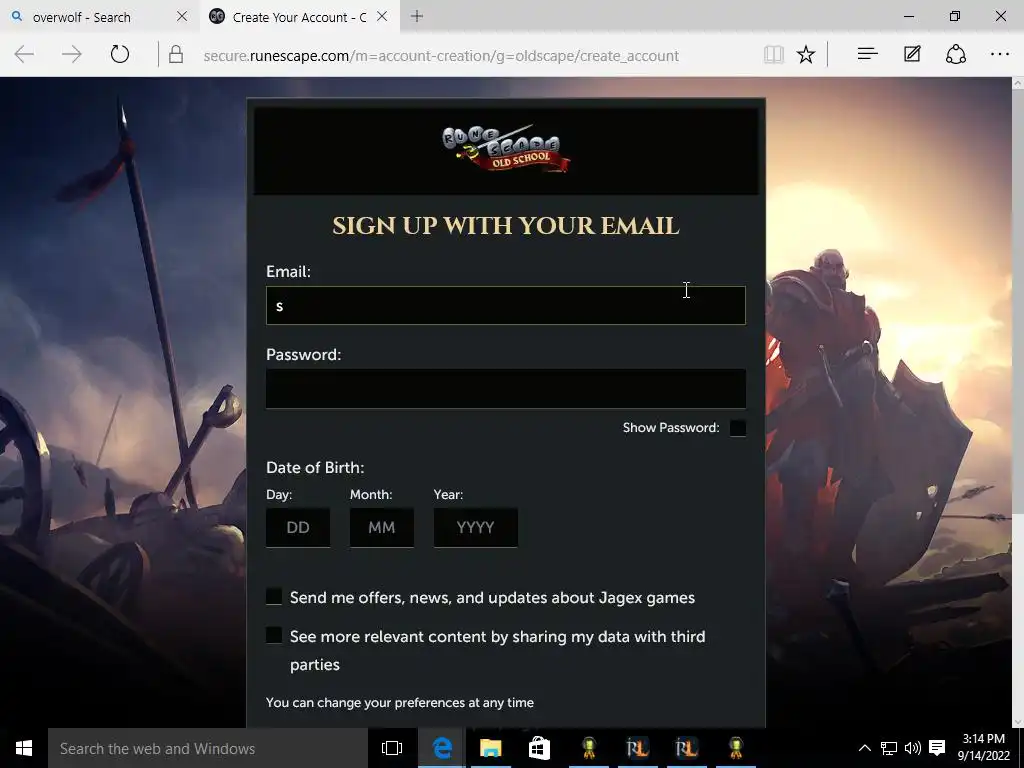Click the first RuneLite RL taskbar icon
Screen dimensions: 1024x768
click(637, 748)
